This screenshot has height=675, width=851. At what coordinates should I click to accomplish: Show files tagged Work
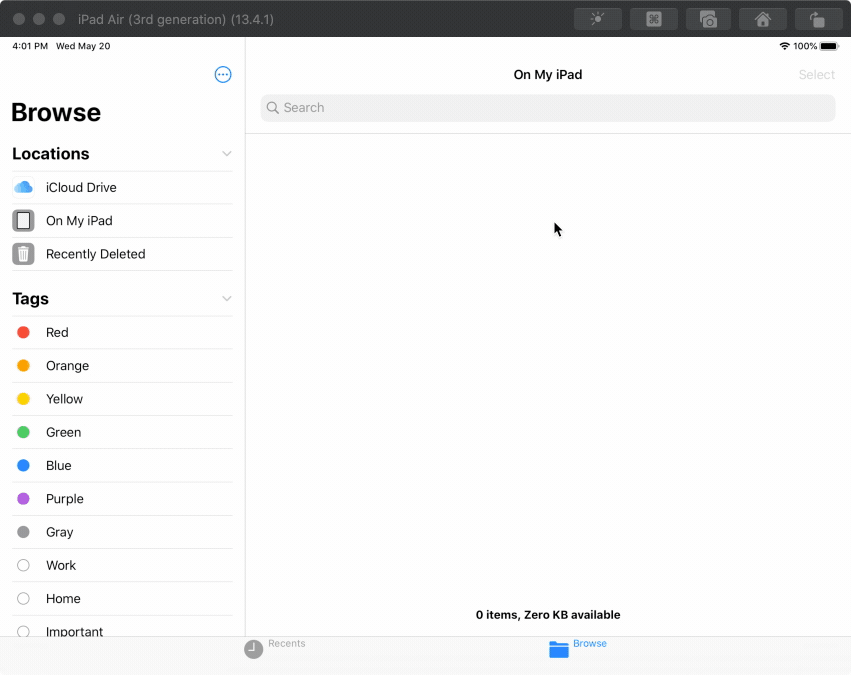pos(122,565)
